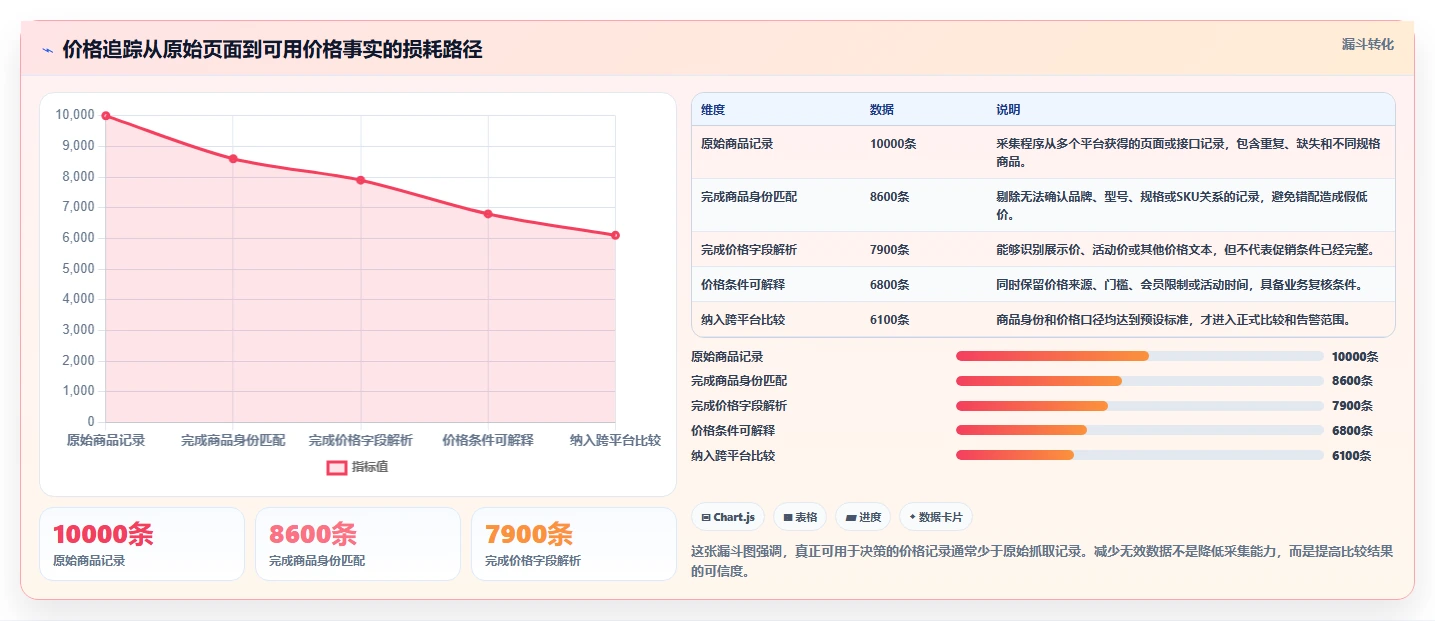
Task: Open the 7900条 完成价格字段解析 data card
Action: point(574,544)
